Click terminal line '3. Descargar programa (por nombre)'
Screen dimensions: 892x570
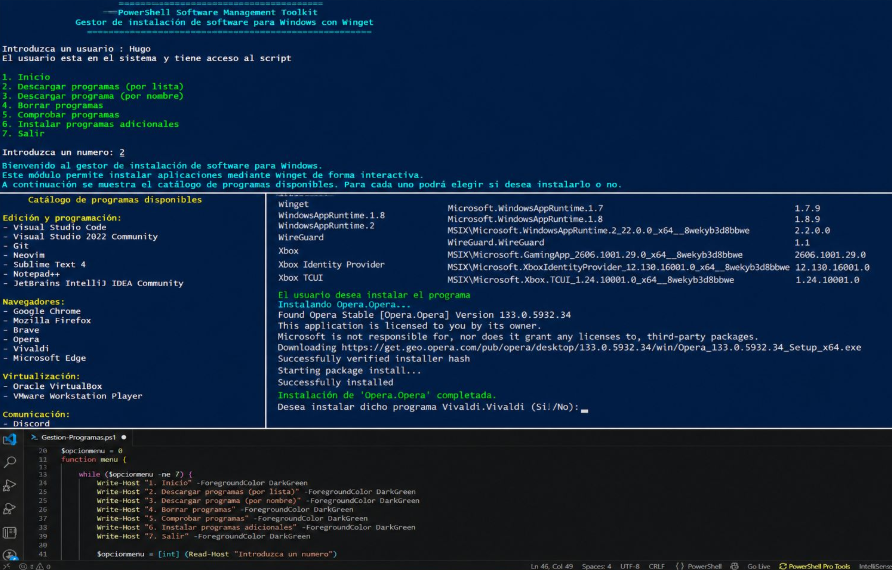pos(93,96)
